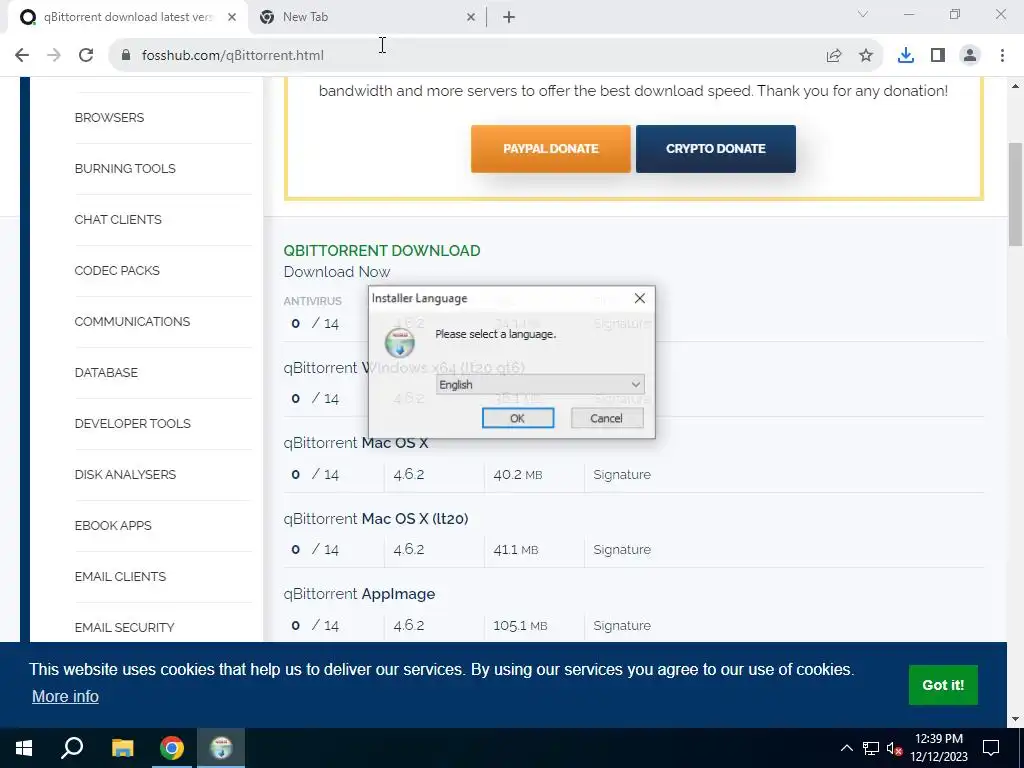Accept cookies with Got it! button
1024x768 pixels.
click(943, 685)
